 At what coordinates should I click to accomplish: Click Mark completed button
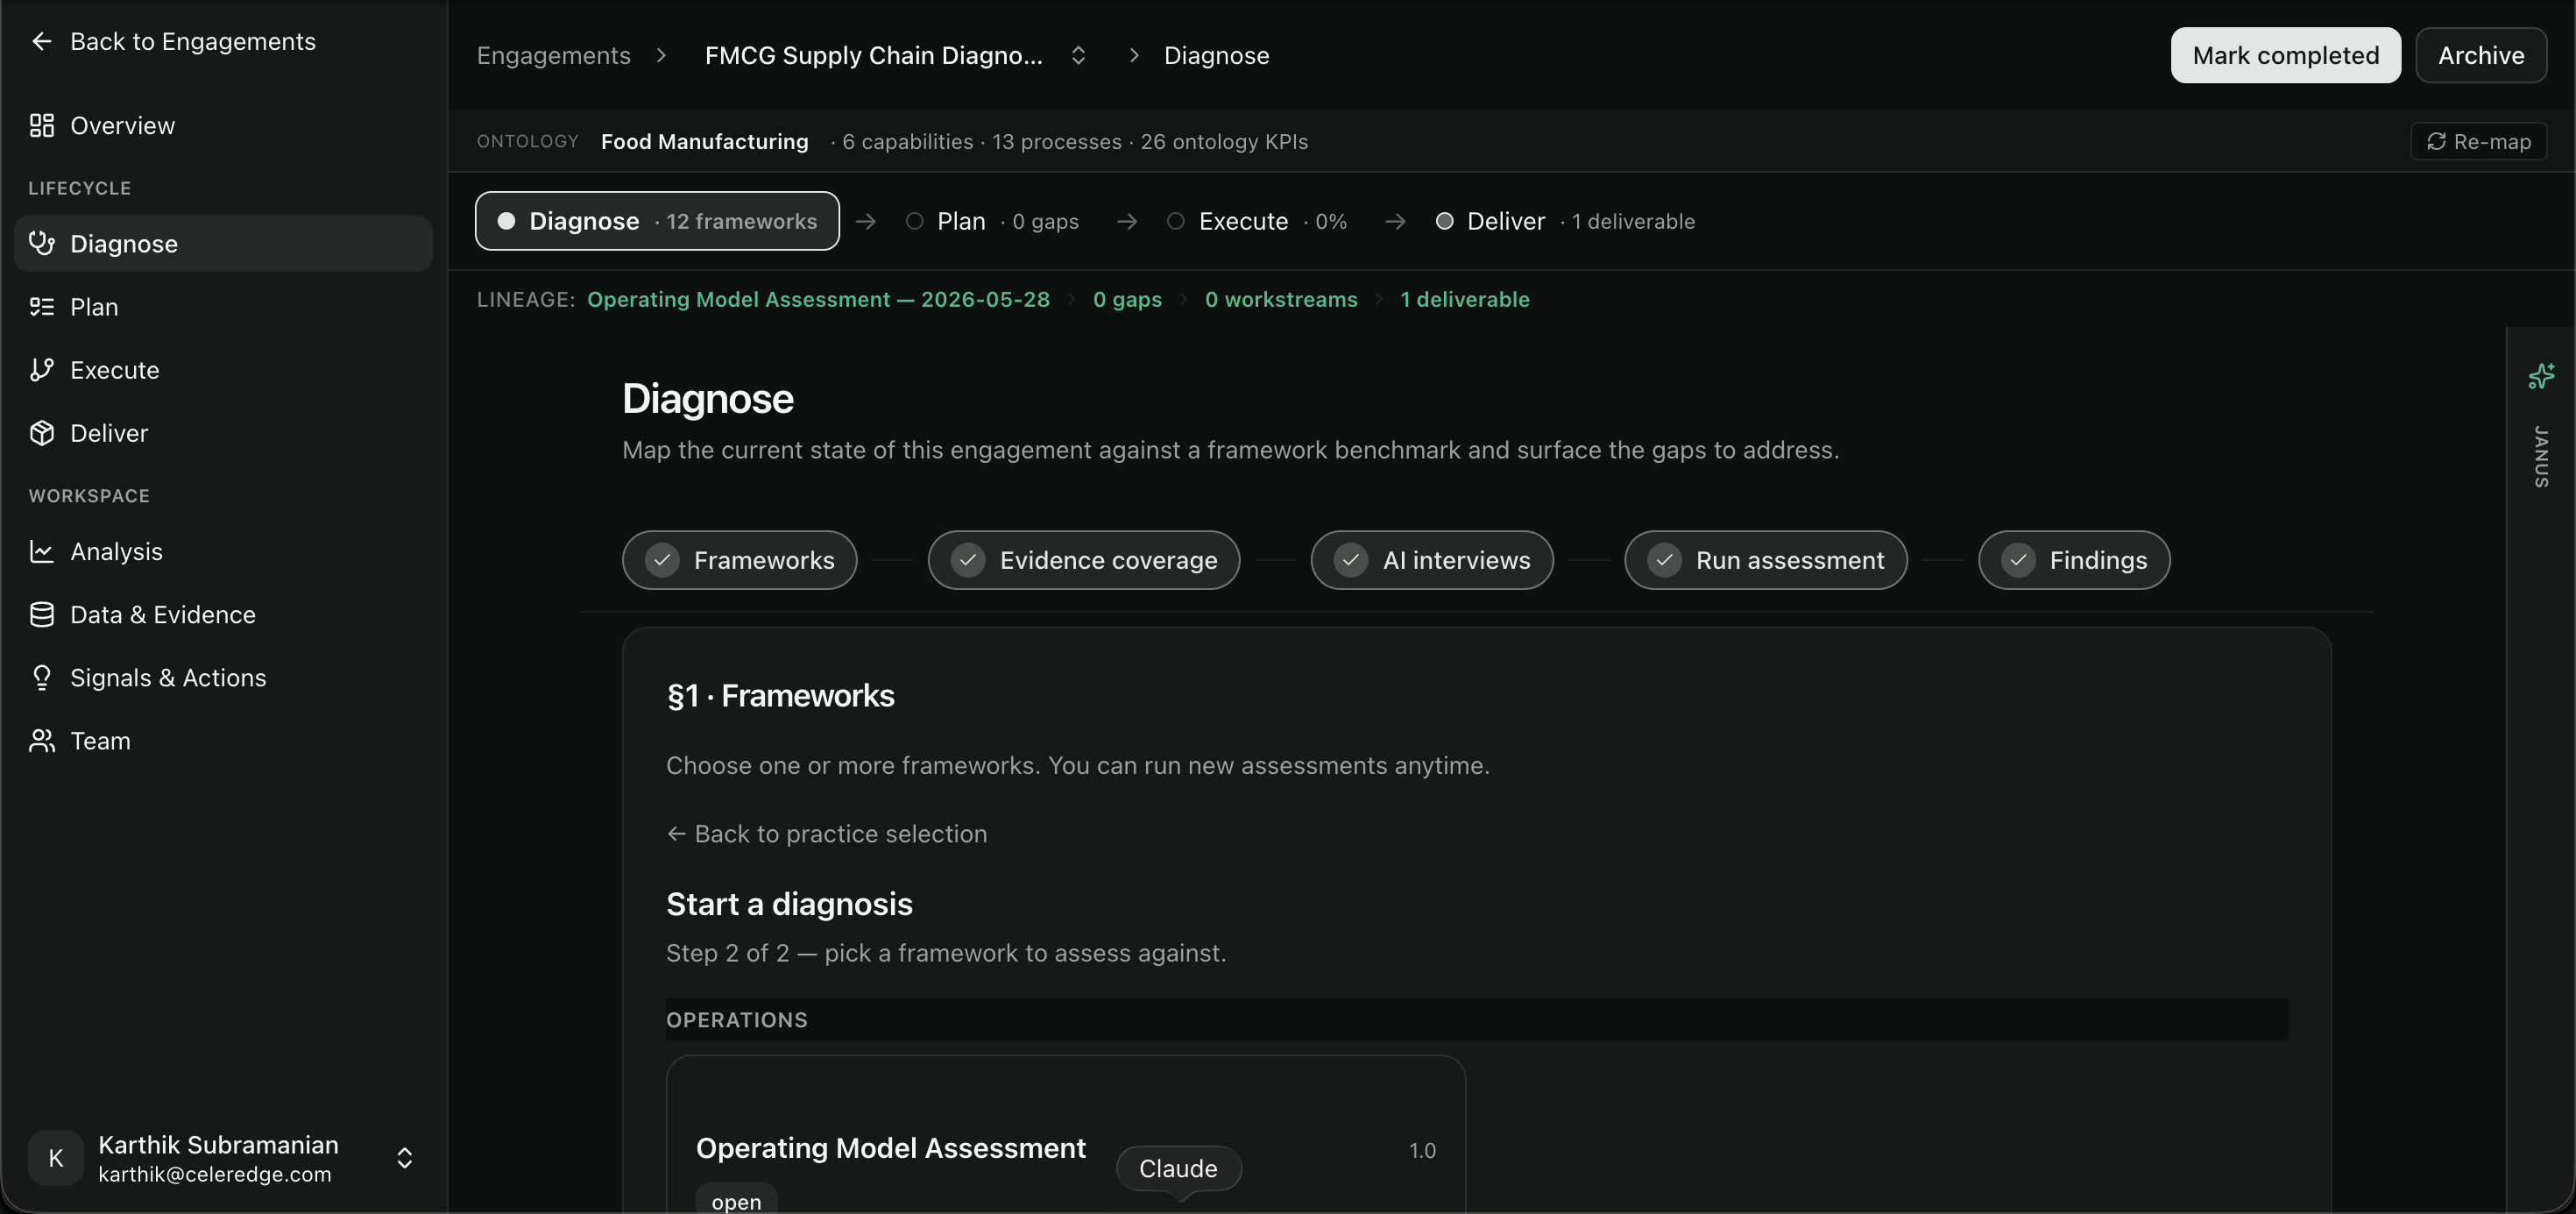[x=2285, y=55]
